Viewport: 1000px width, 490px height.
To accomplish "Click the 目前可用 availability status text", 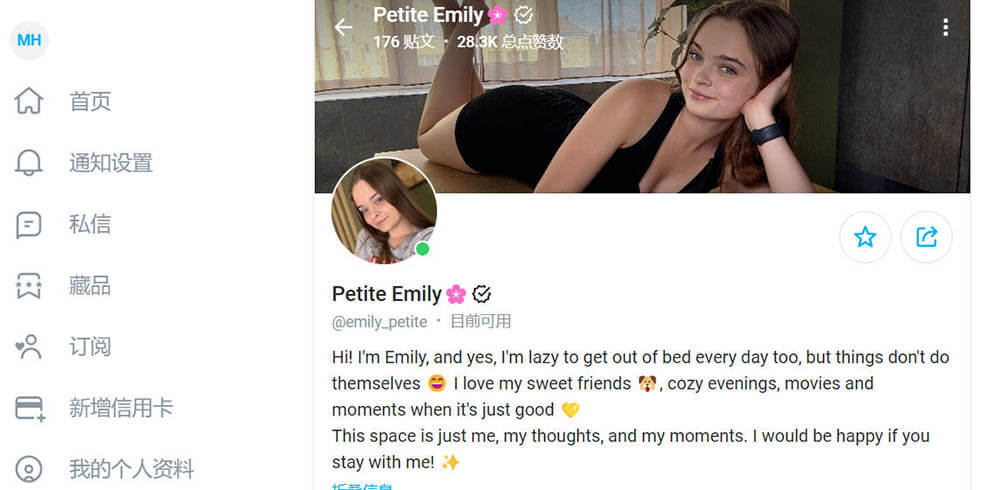I will (480, 322).
